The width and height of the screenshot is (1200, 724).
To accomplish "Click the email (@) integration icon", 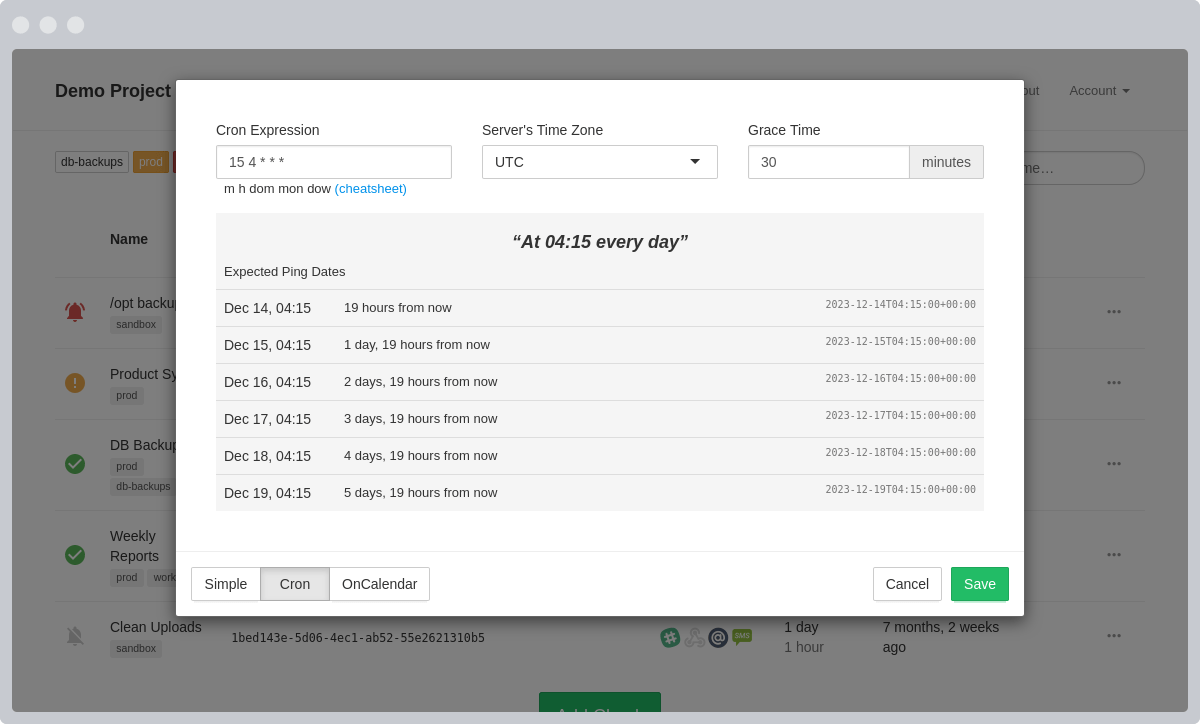I will point(718,637).
